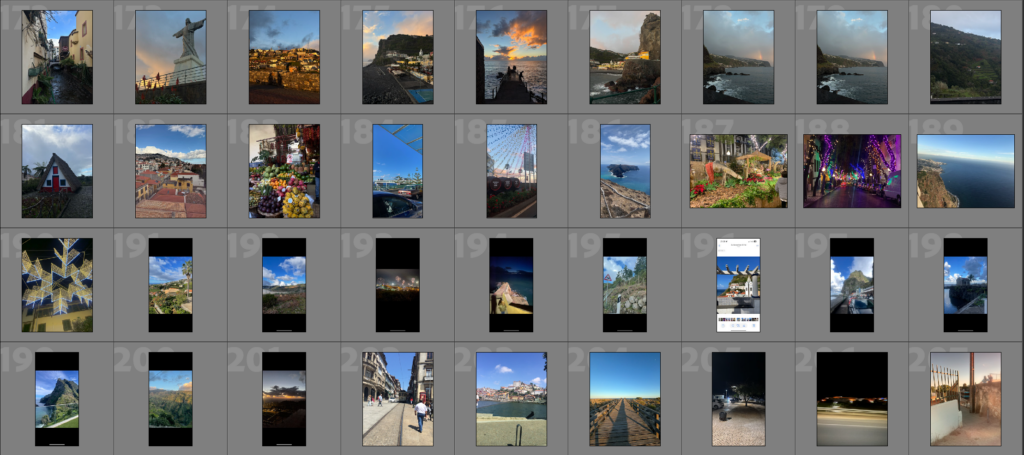Select the terracotta rooftops town photo

click(170, 171)
